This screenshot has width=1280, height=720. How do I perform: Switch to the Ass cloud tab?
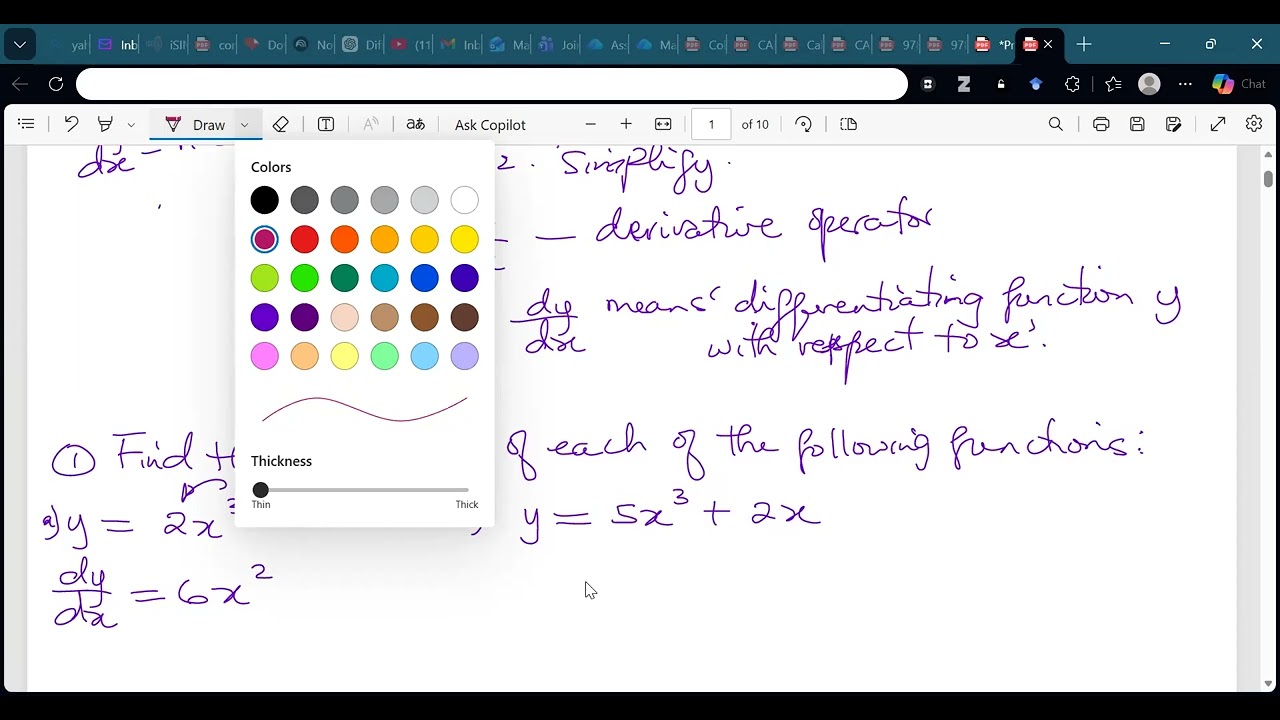click(607, 44)
